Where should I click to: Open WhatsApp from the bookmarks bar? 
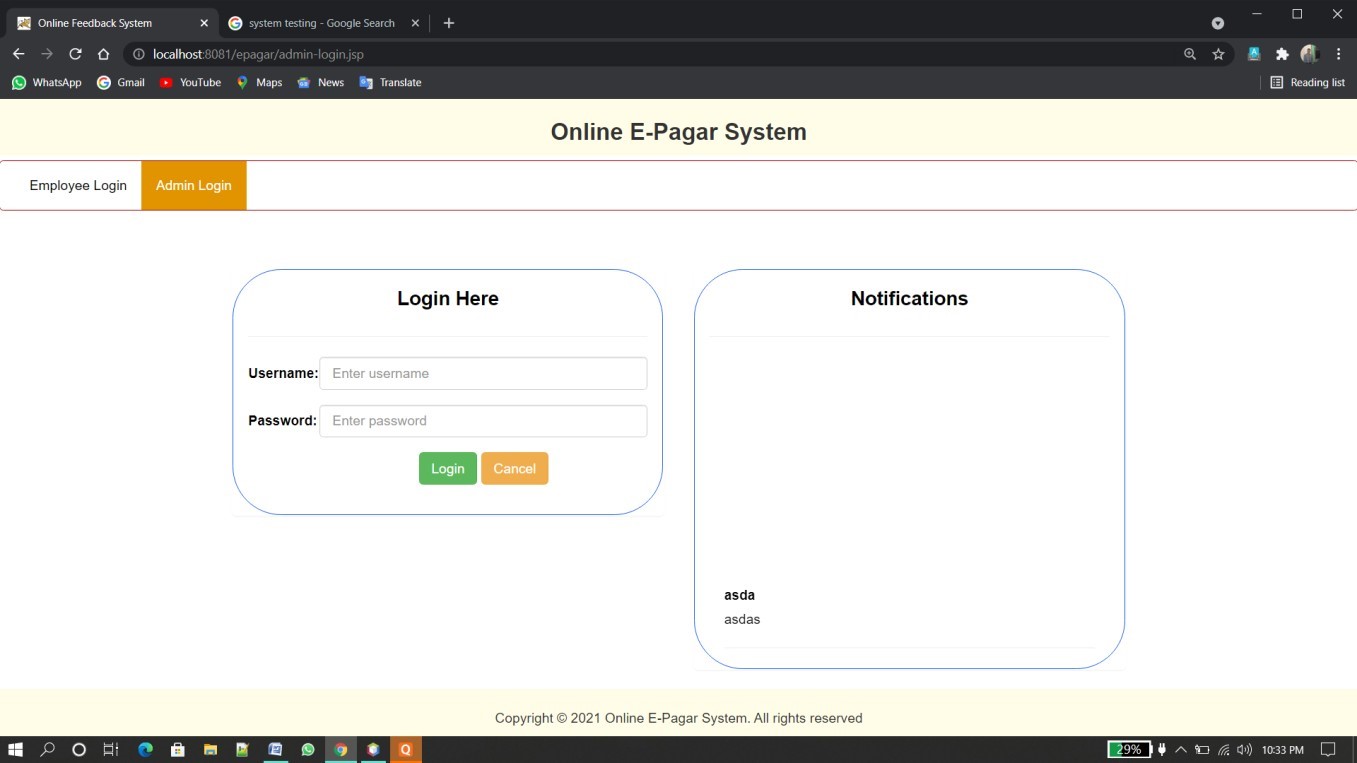(x=46, y=82)
